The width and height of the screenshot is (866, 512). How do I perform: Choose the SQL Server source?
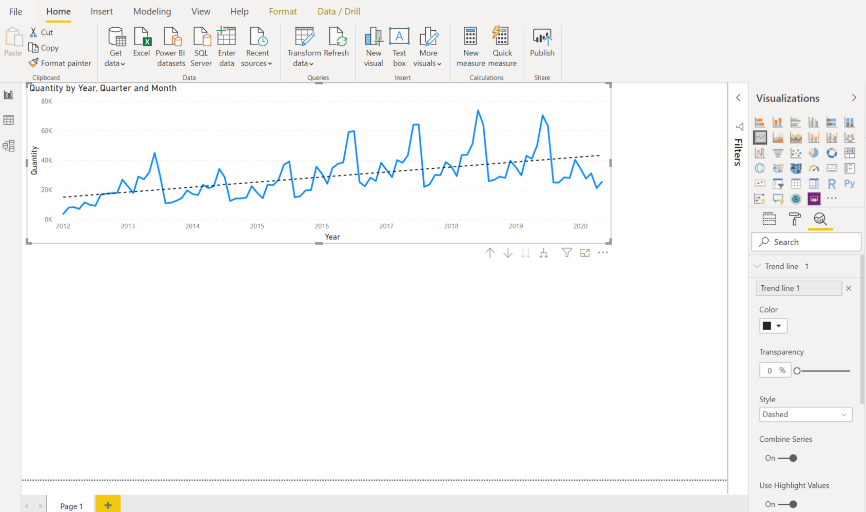tap(201, 47)
